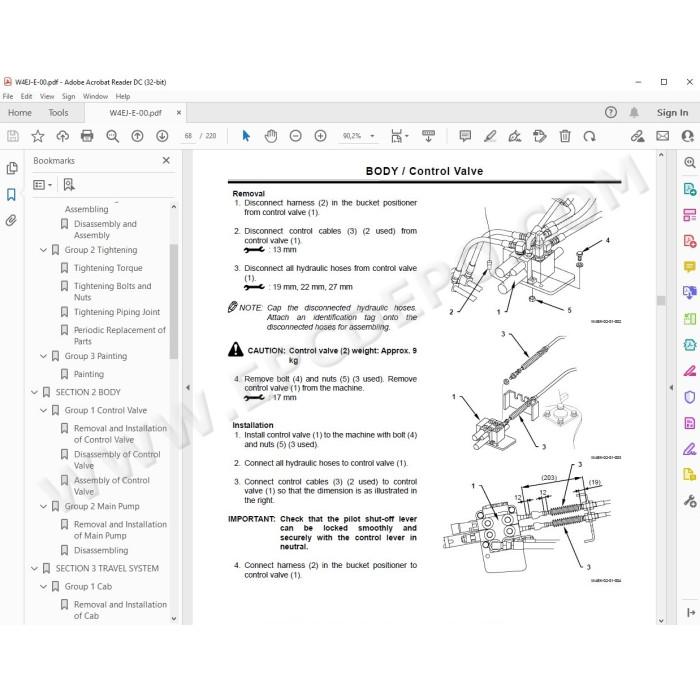Open Disassembly of Control Valve bookmark
The width and height of the screenshot is (700, 700).
click(117, 459)
